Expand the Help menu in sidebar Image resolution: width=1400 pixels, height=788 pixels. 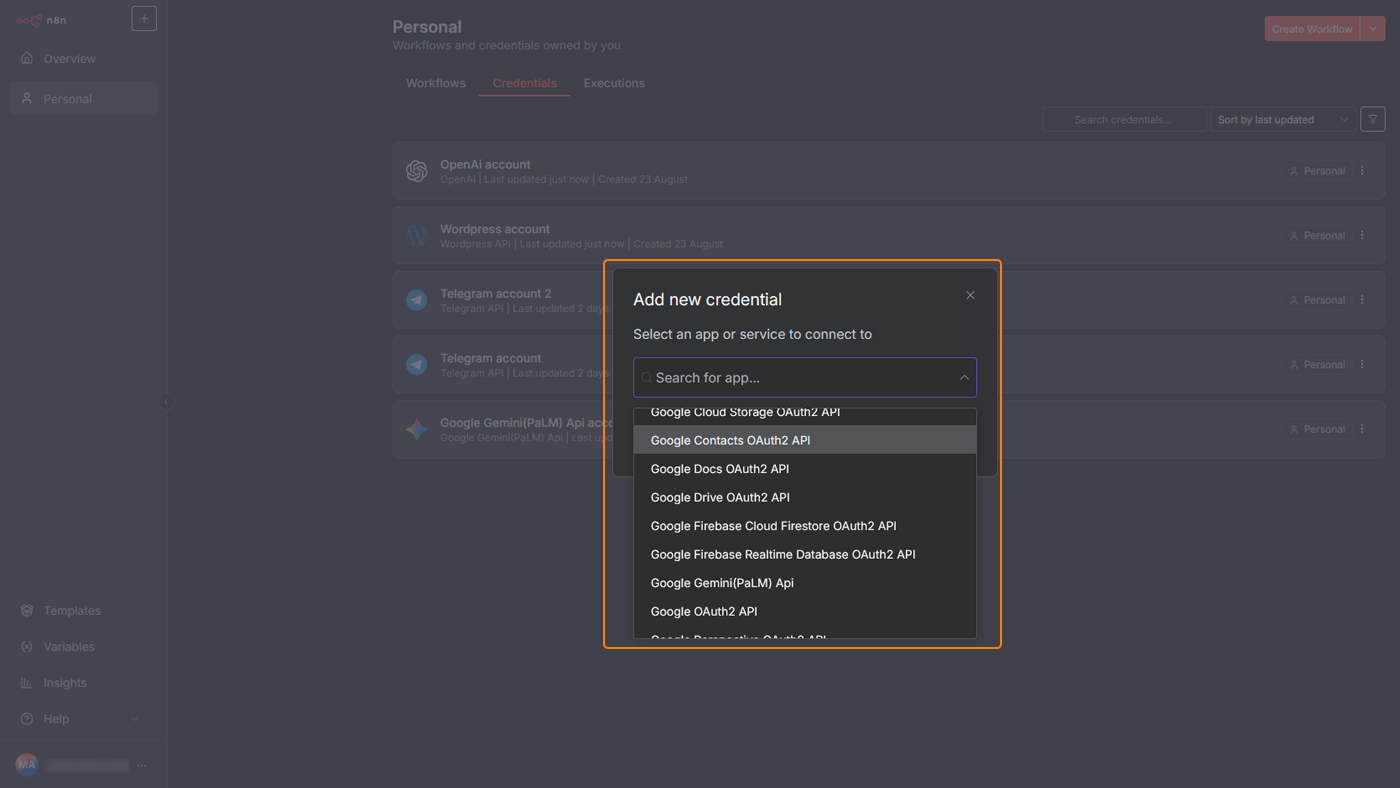[56, 719]
